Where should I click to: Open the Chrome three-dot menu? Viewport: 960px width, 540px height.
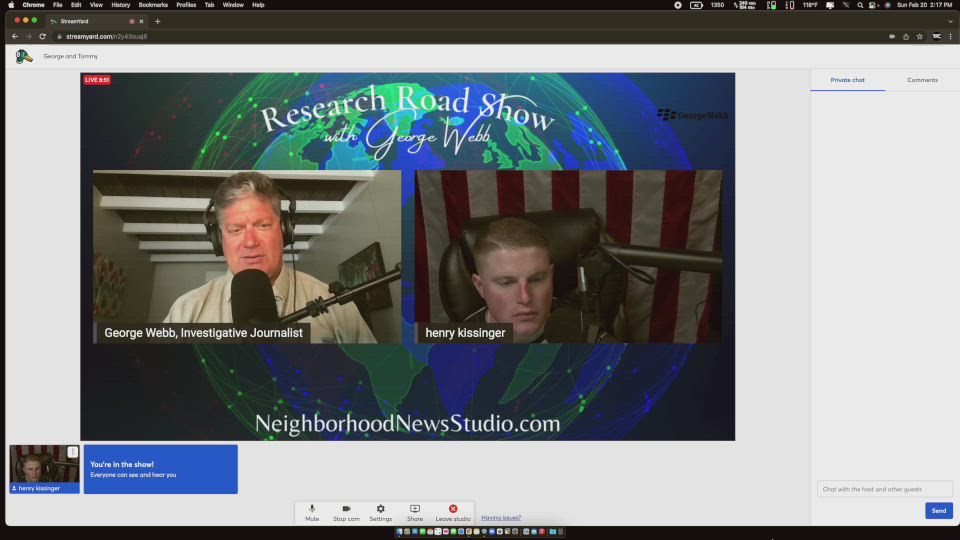pos(951,36)
